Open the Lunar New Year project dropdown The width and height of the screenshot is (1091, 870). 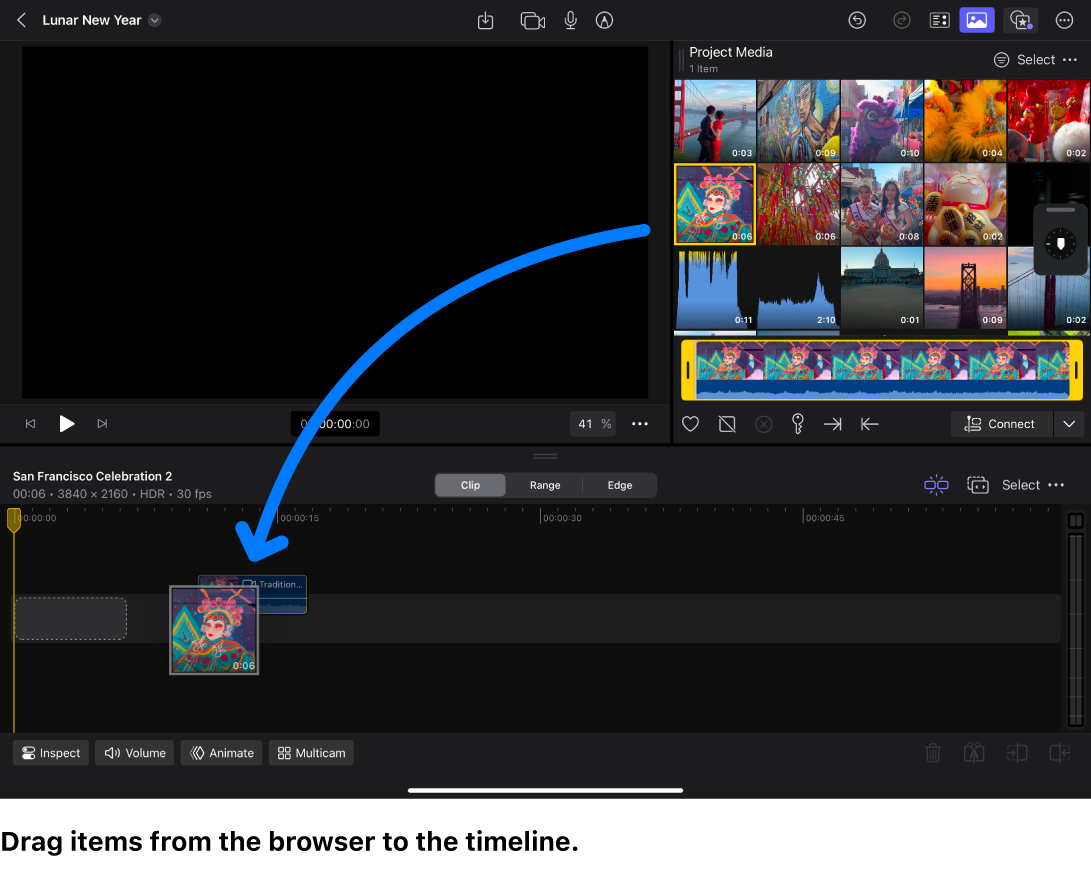(154, 20)
